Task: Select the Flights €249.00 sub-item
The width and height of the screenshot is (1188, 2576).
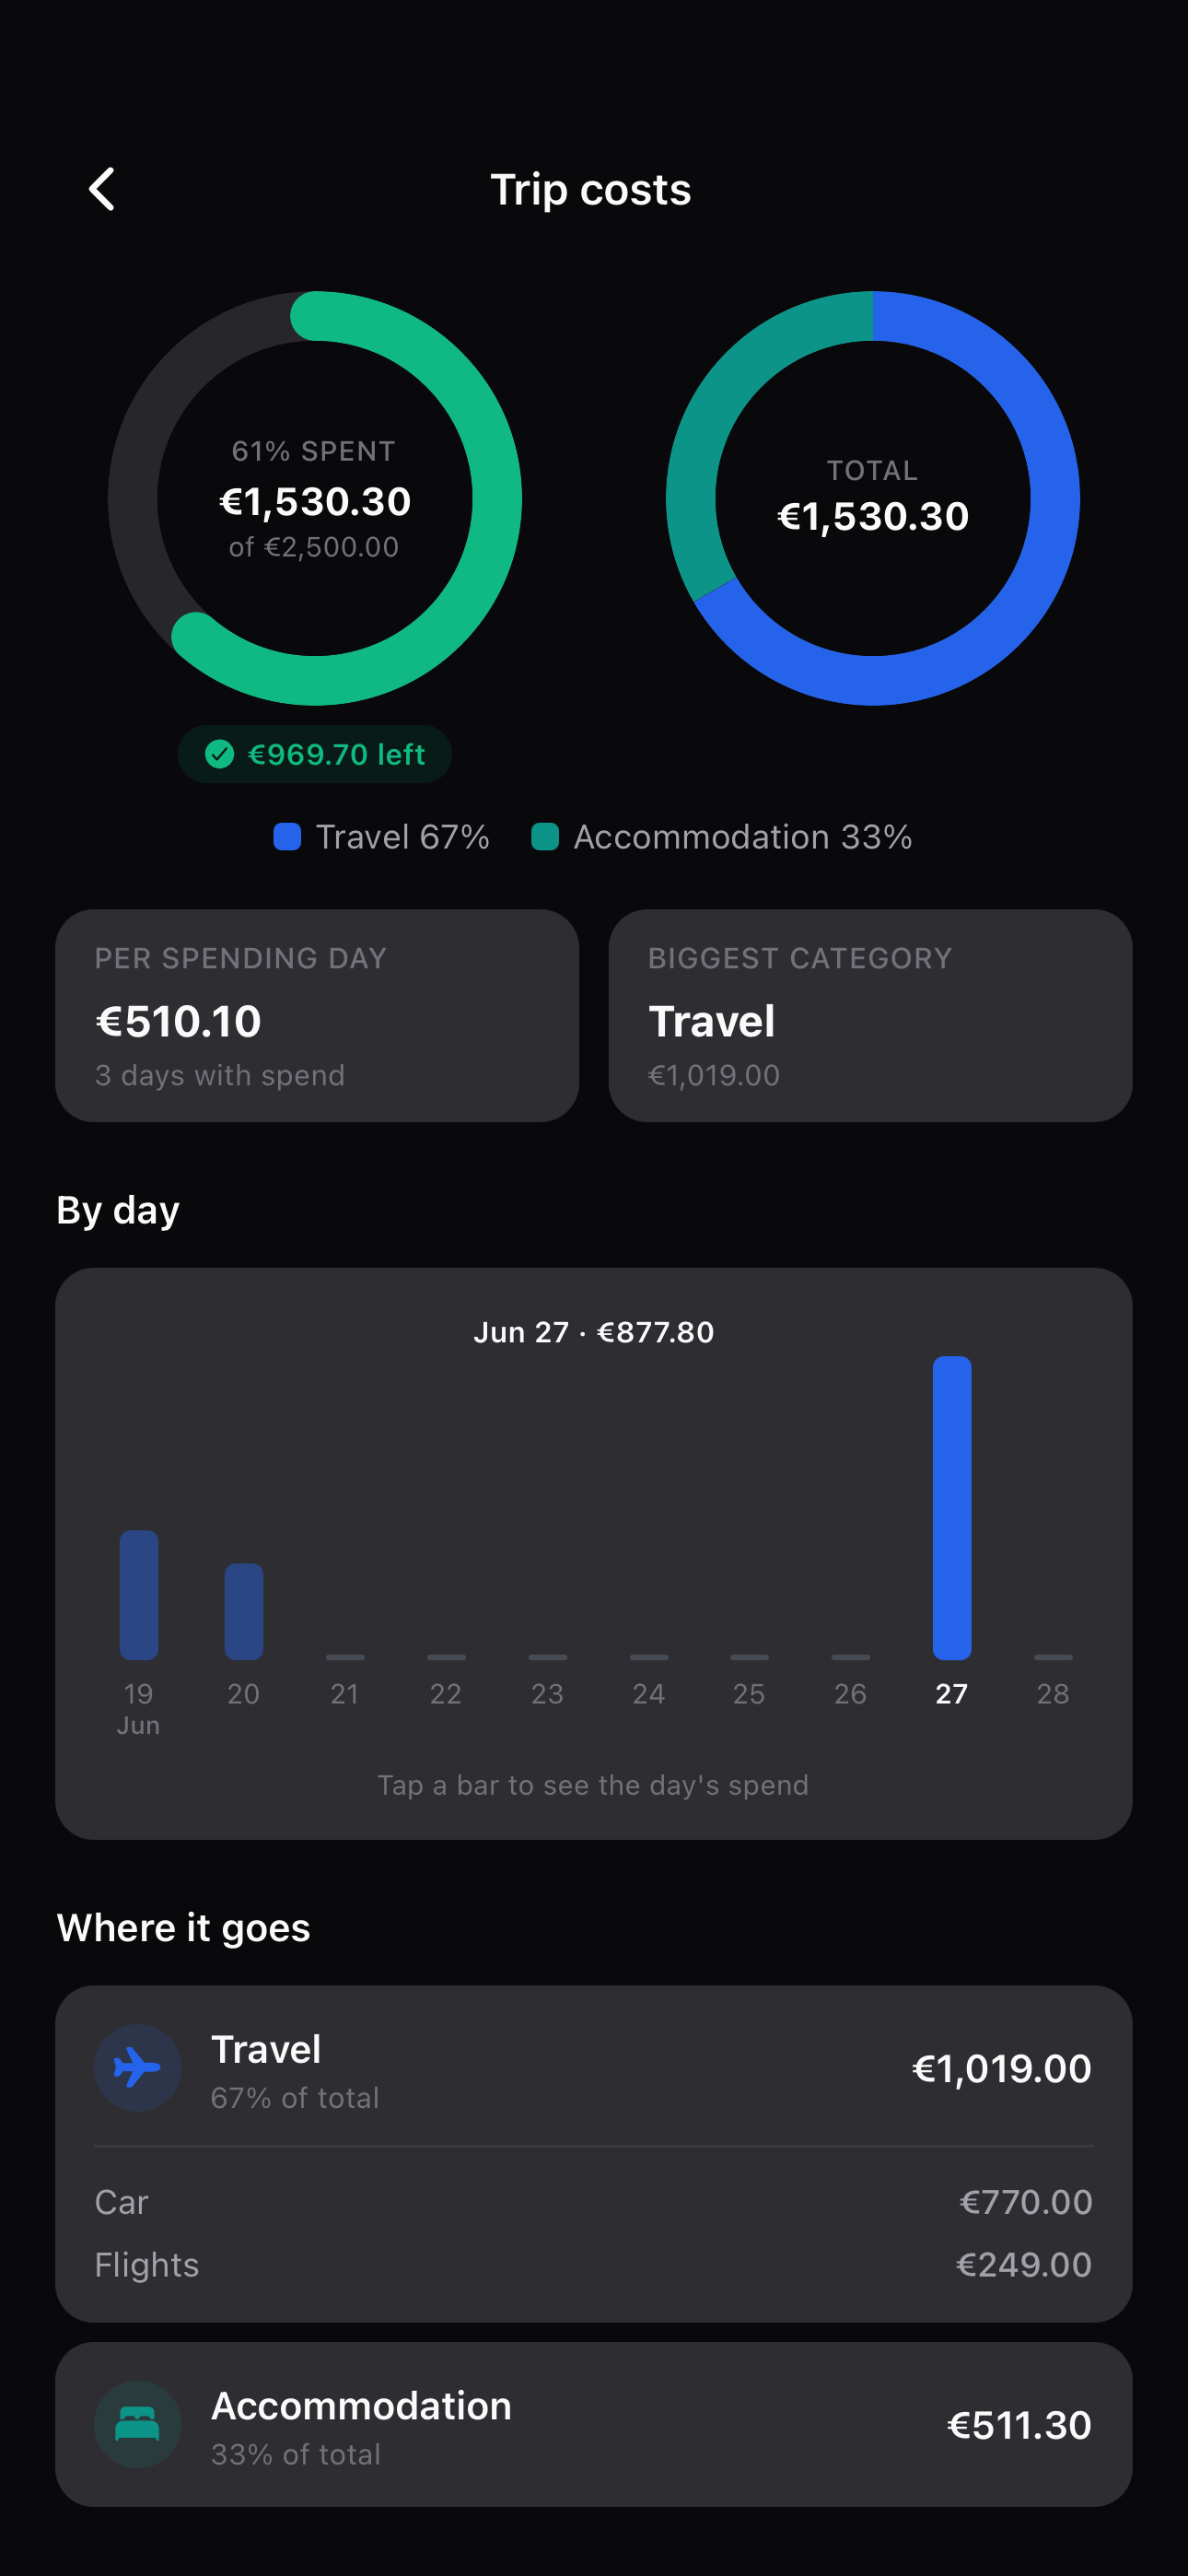Action: 594,2264
